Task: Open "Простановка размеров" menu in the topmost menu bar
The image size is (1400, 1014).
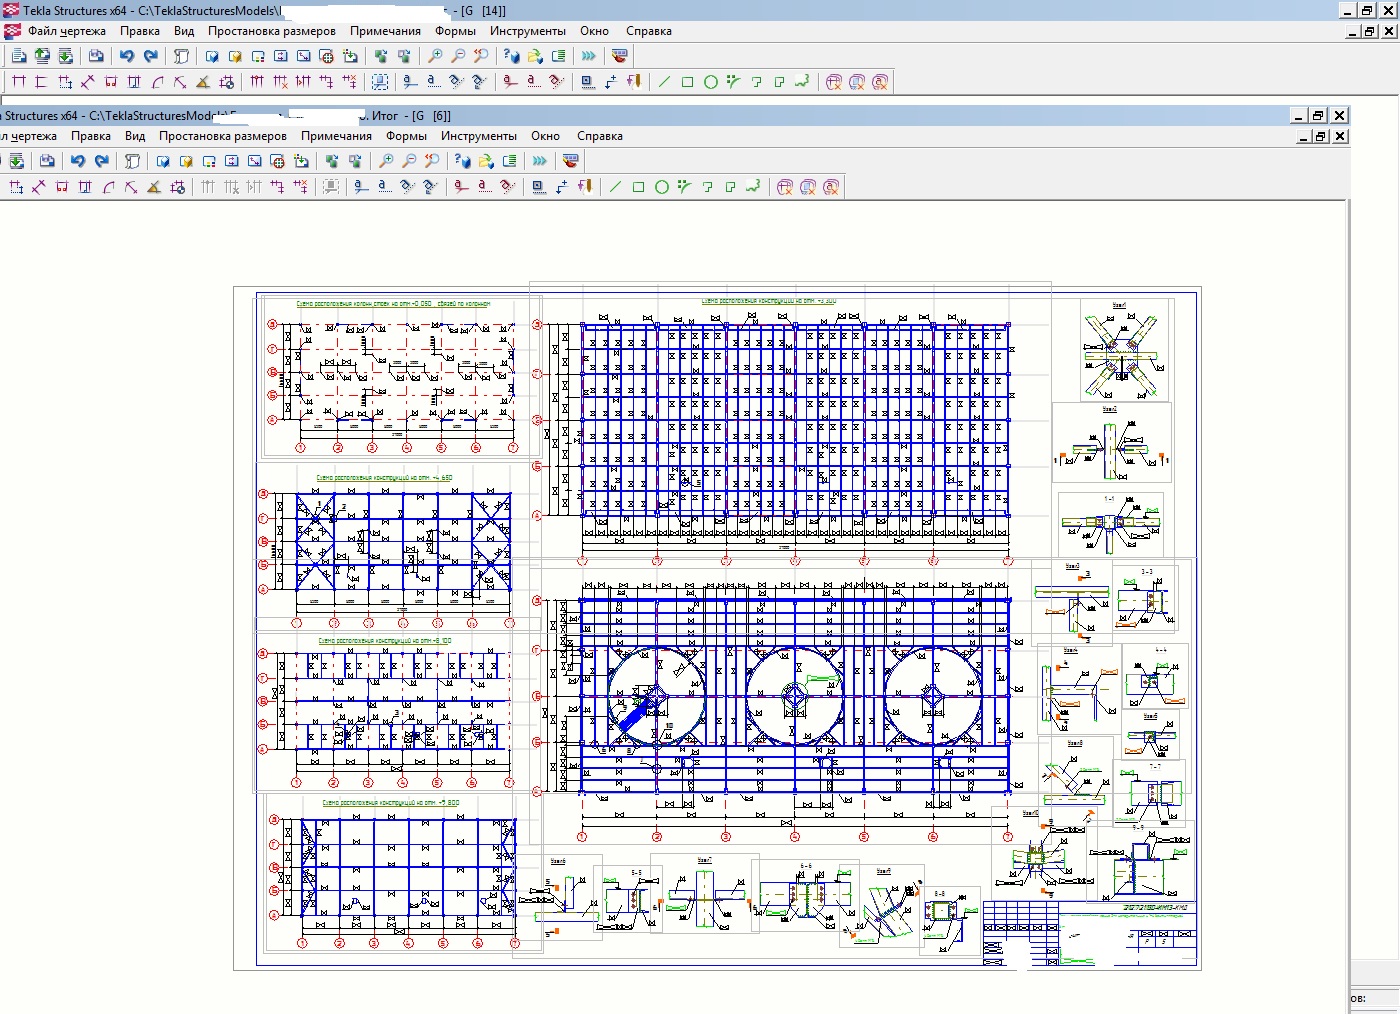Action: click(271, 31)
